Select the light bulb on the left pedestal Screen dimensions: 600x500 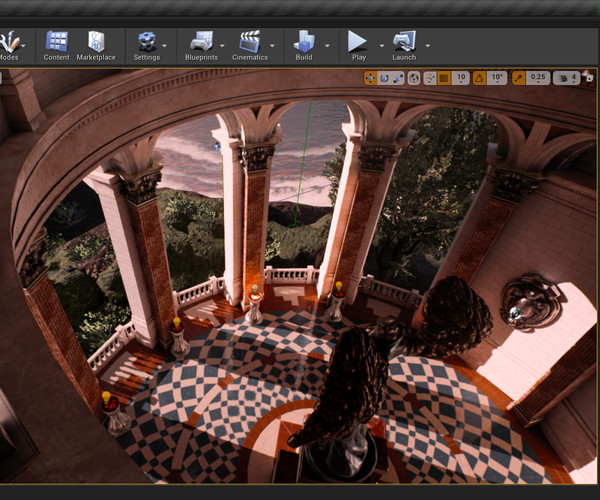pos(176,323)
